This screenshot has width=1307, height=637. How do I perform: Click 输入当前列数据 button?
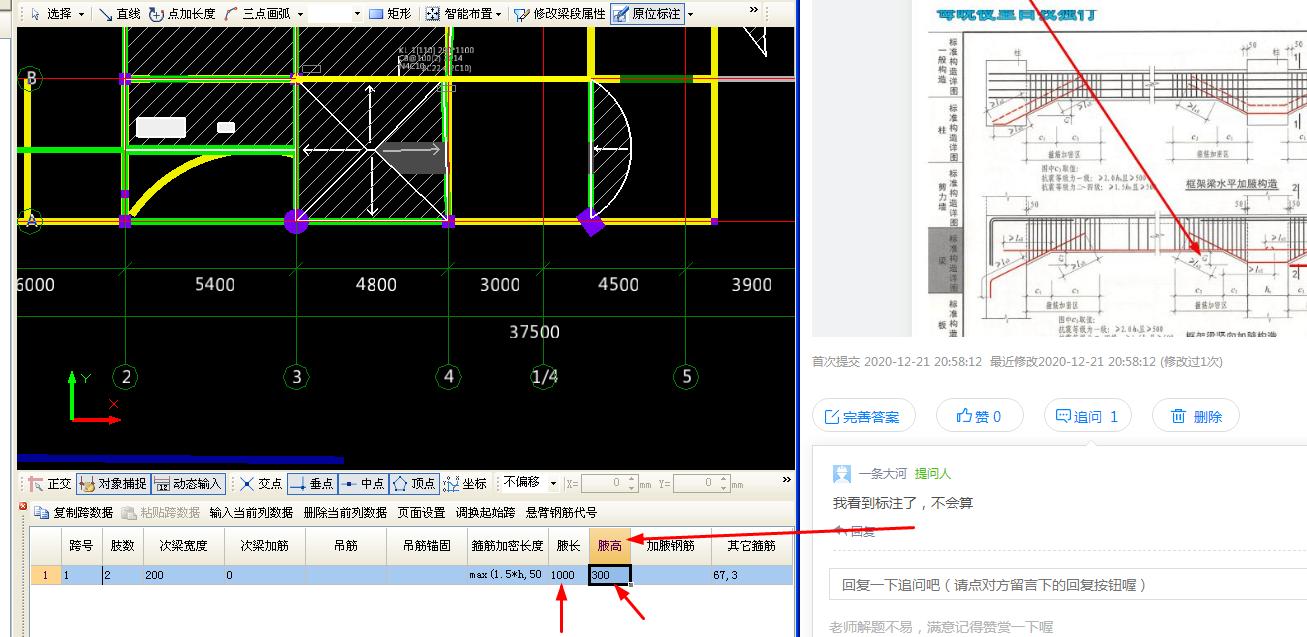click(251, 513)
